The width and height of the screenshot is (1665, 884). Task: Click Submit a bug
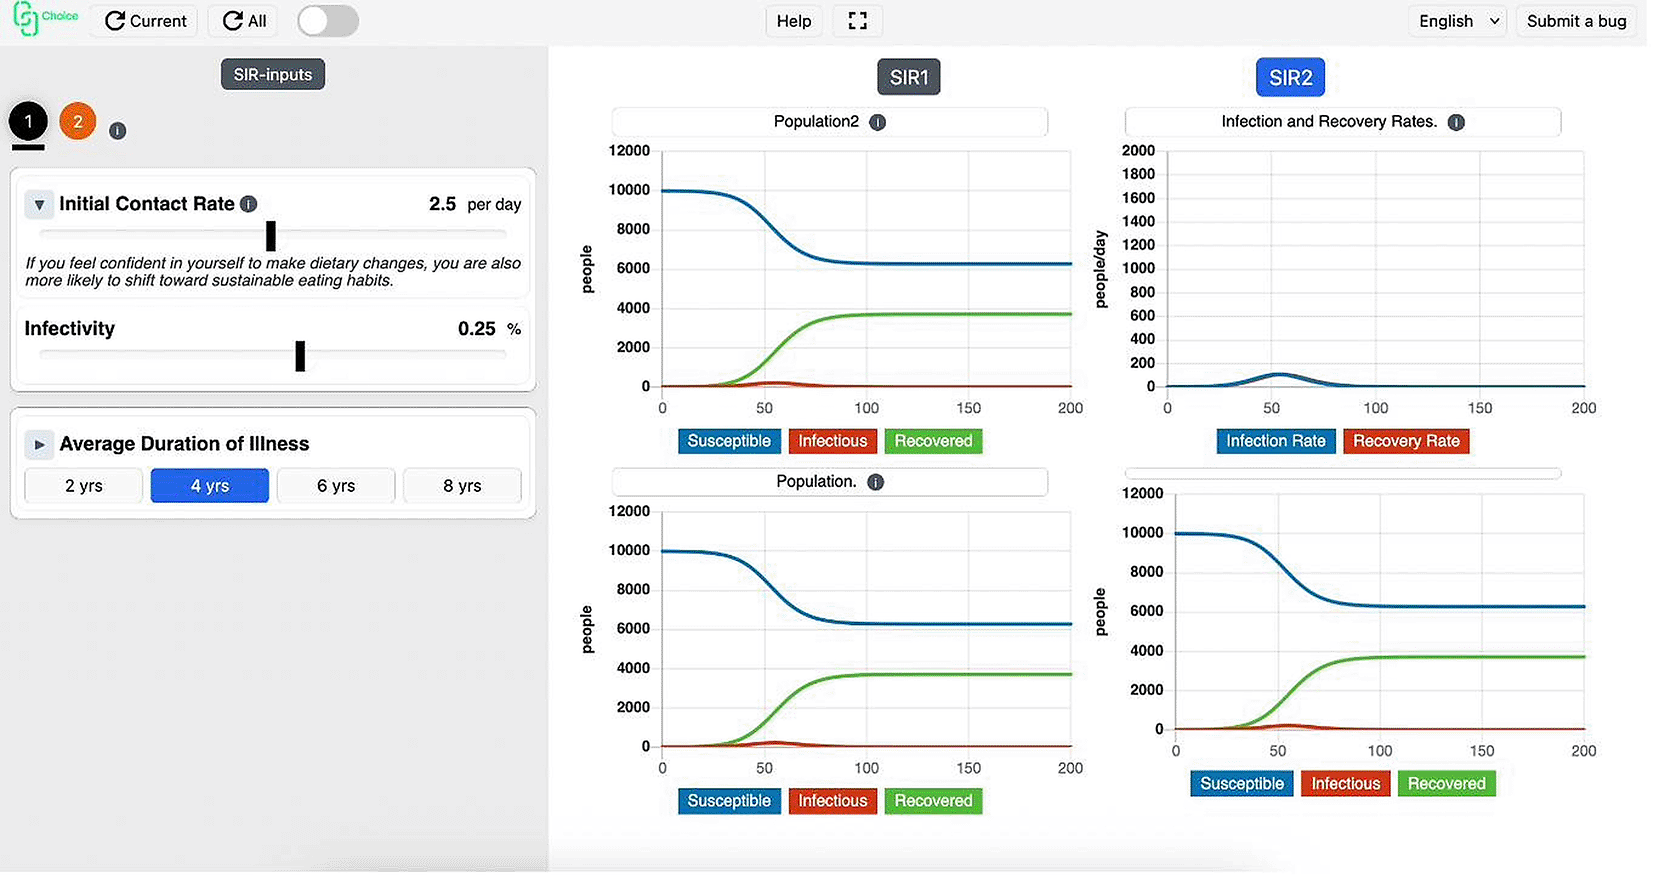pos(1576,21)
